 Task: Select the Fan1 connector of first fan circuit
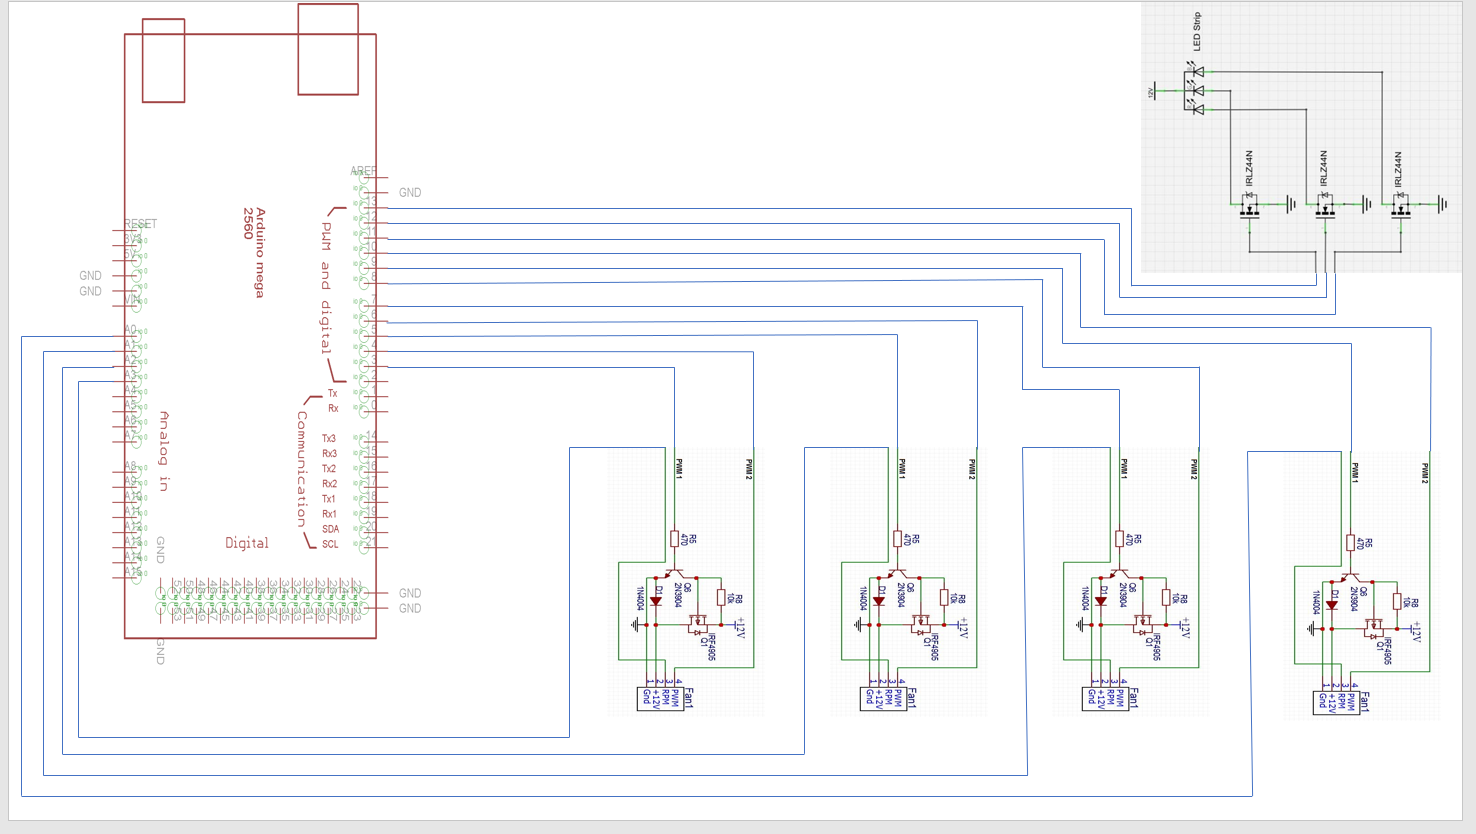coord(660,698)
